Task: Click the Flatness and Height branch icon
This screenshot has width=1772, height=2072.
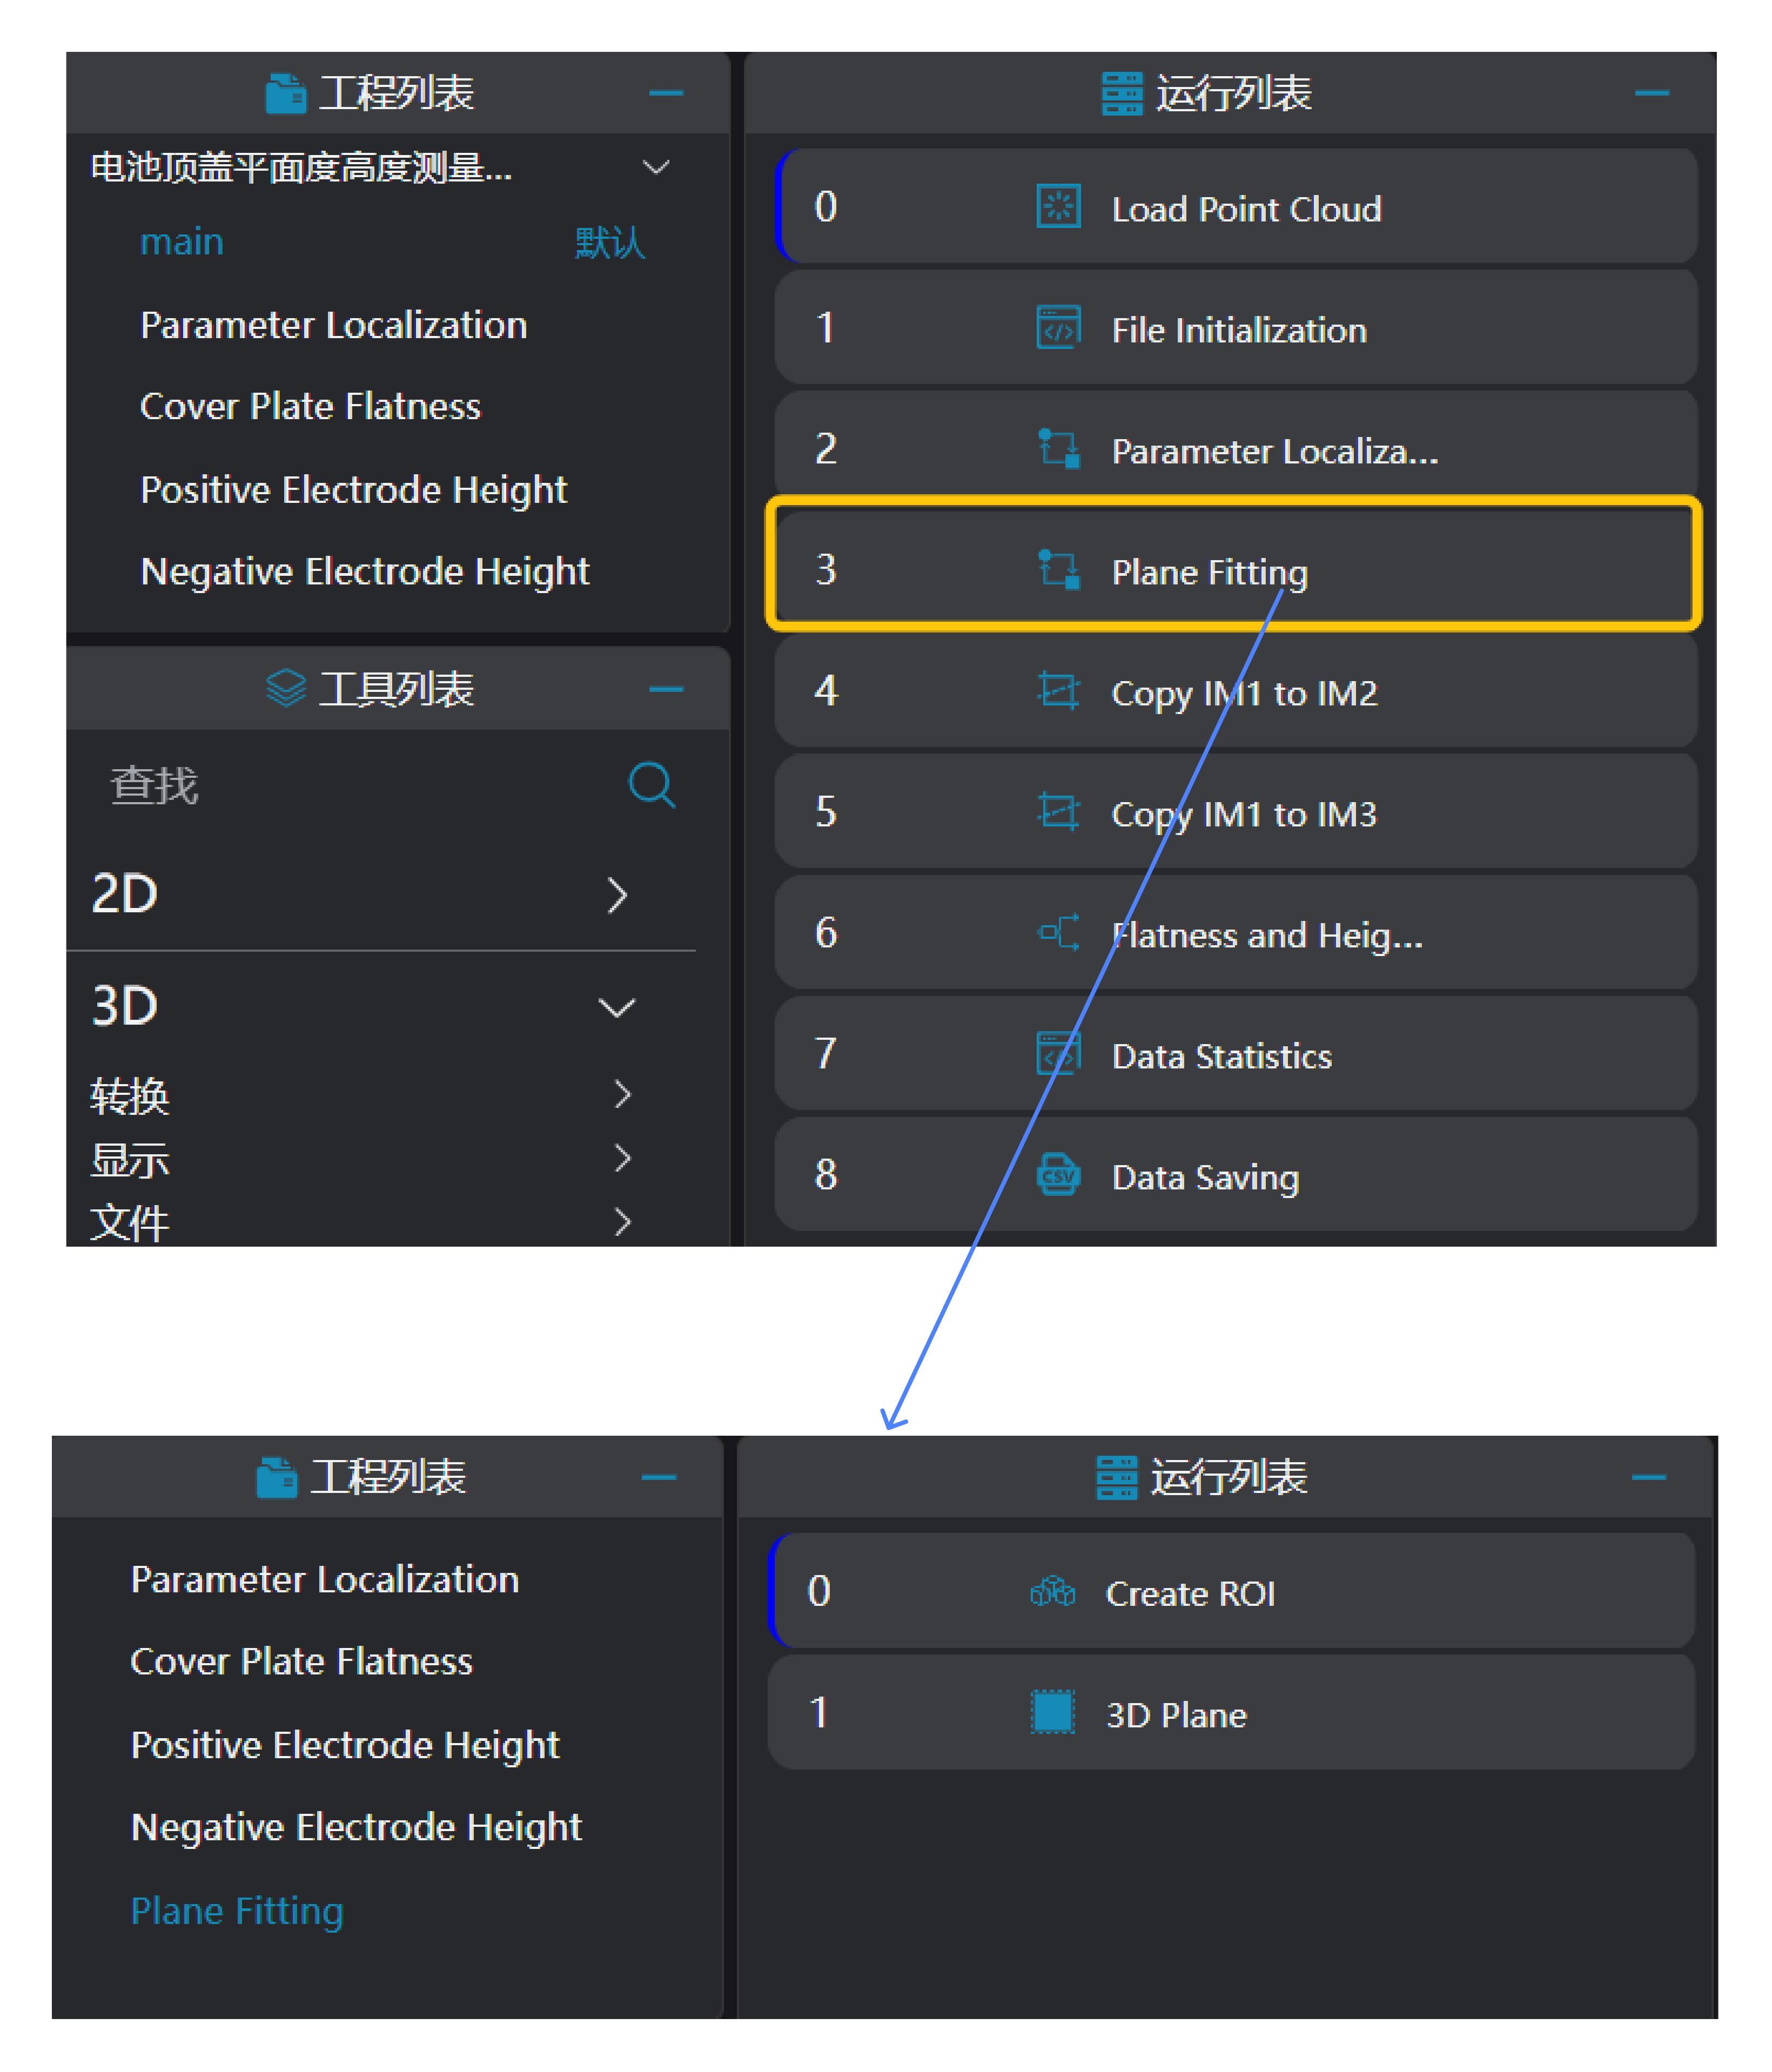Action: [1057, 933]
